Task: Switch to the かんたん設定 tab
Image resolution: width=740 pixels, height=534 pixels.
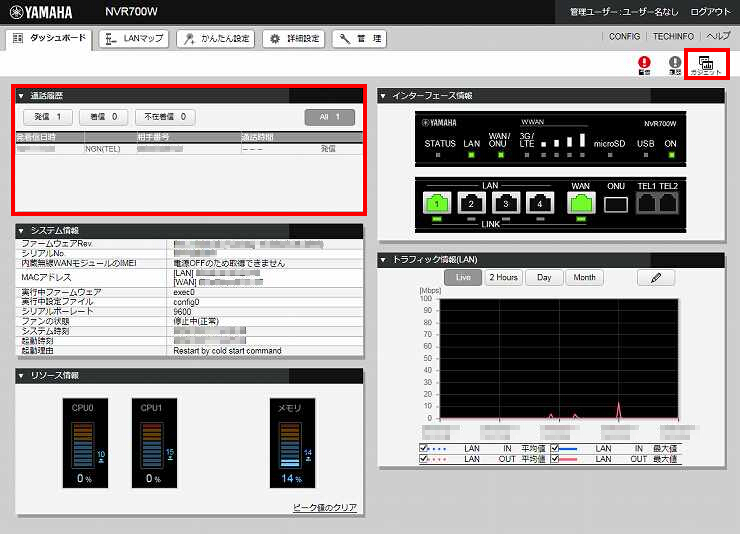Action: 216,39
